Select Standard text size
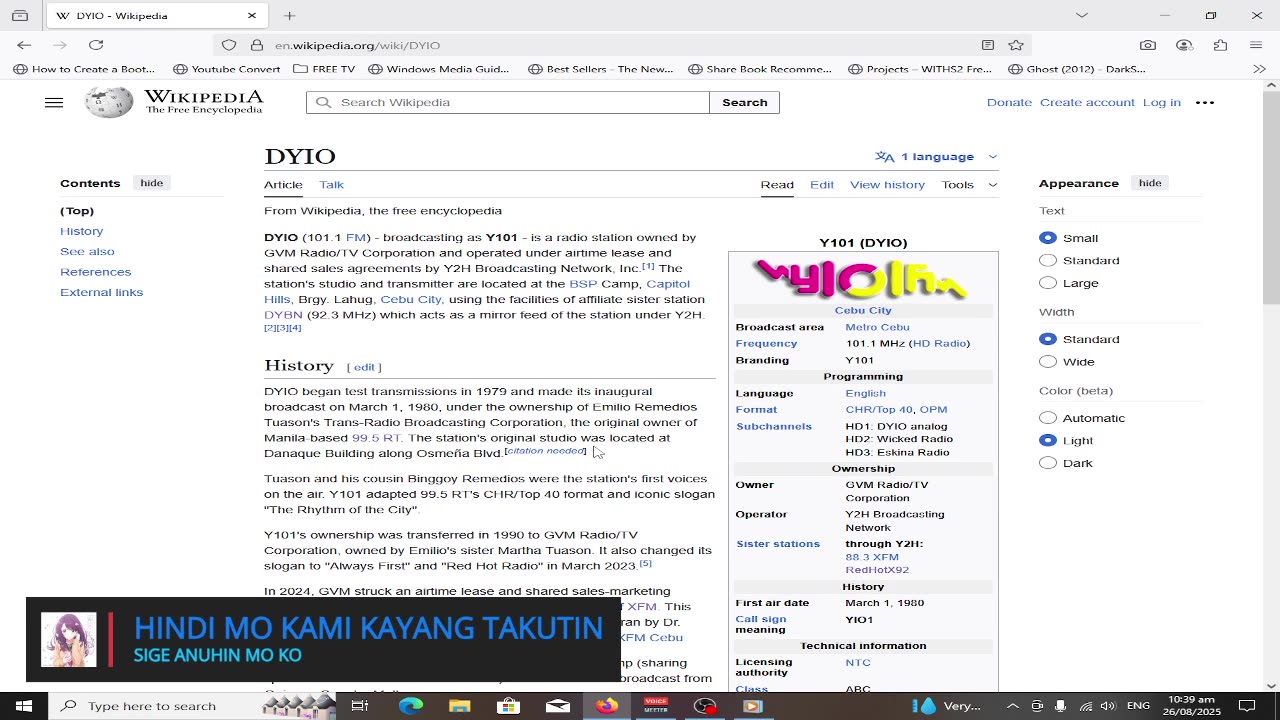Screen dimensions: 1280x720 coord(1048,260)
